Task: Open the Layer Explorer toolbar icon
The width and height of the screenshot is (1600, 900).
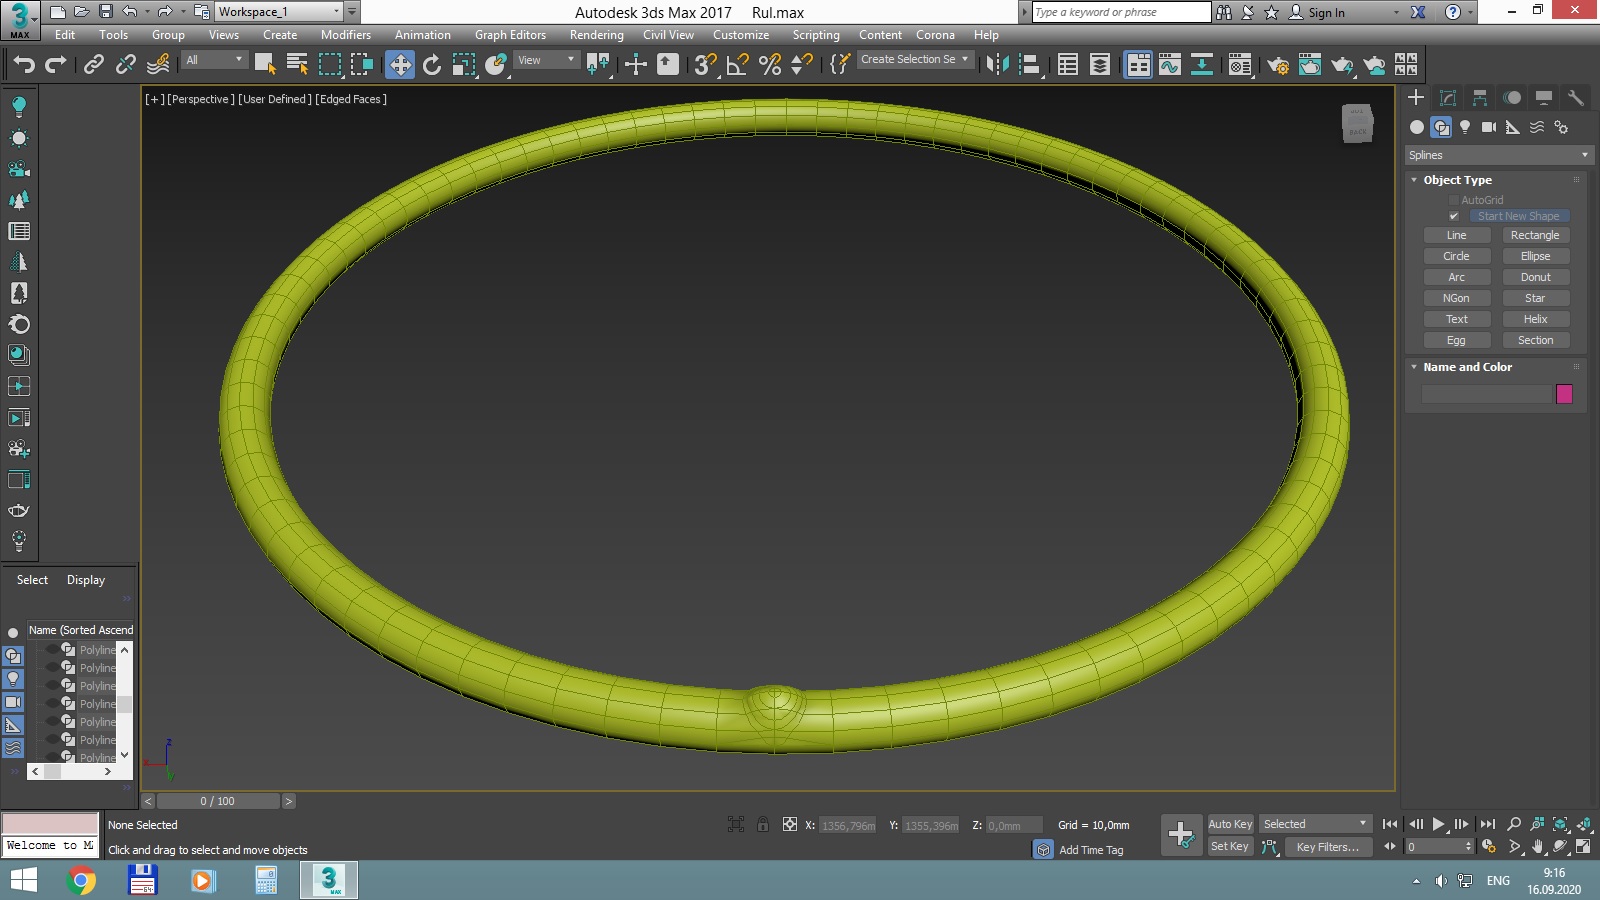Action: (x=1100, y=65)
